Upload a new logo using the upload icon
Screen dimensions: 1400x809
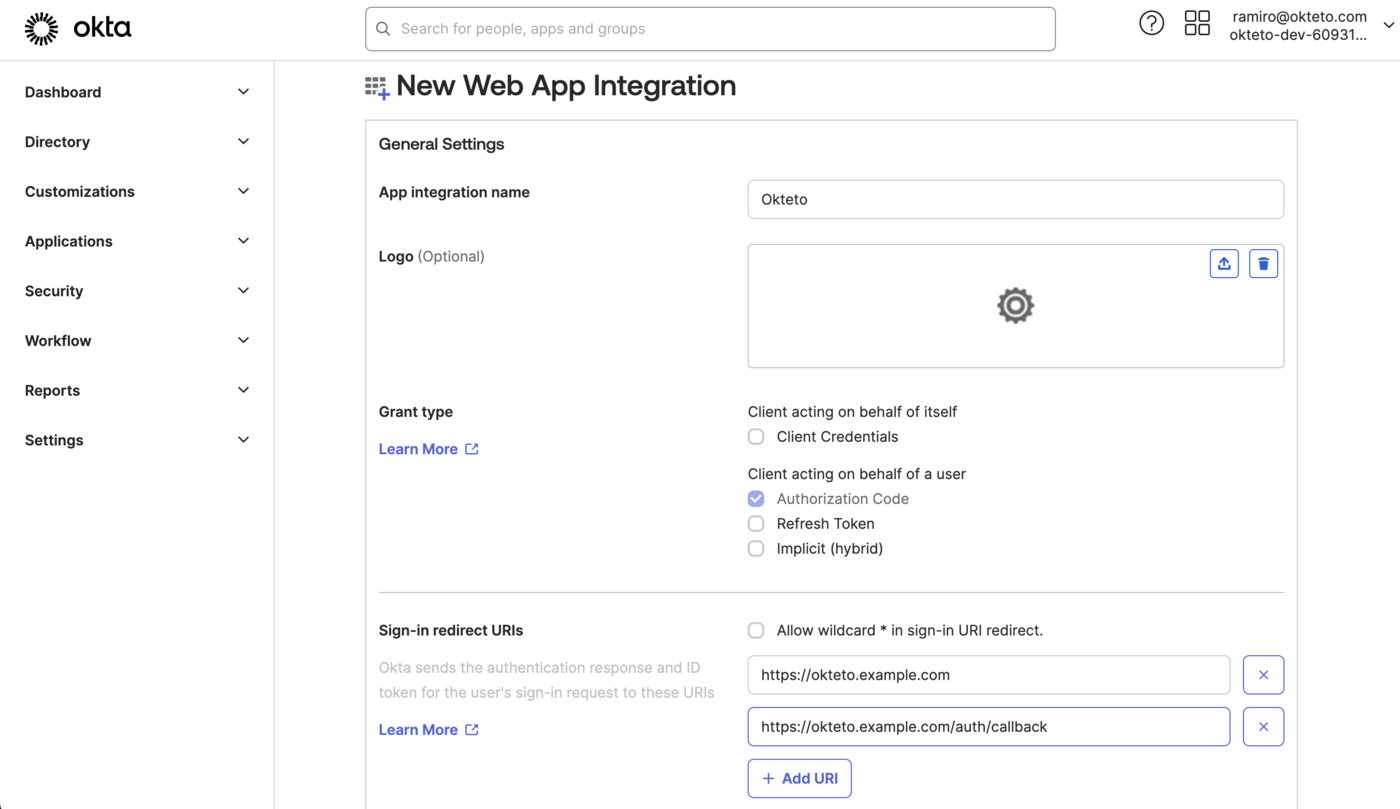1224,263
